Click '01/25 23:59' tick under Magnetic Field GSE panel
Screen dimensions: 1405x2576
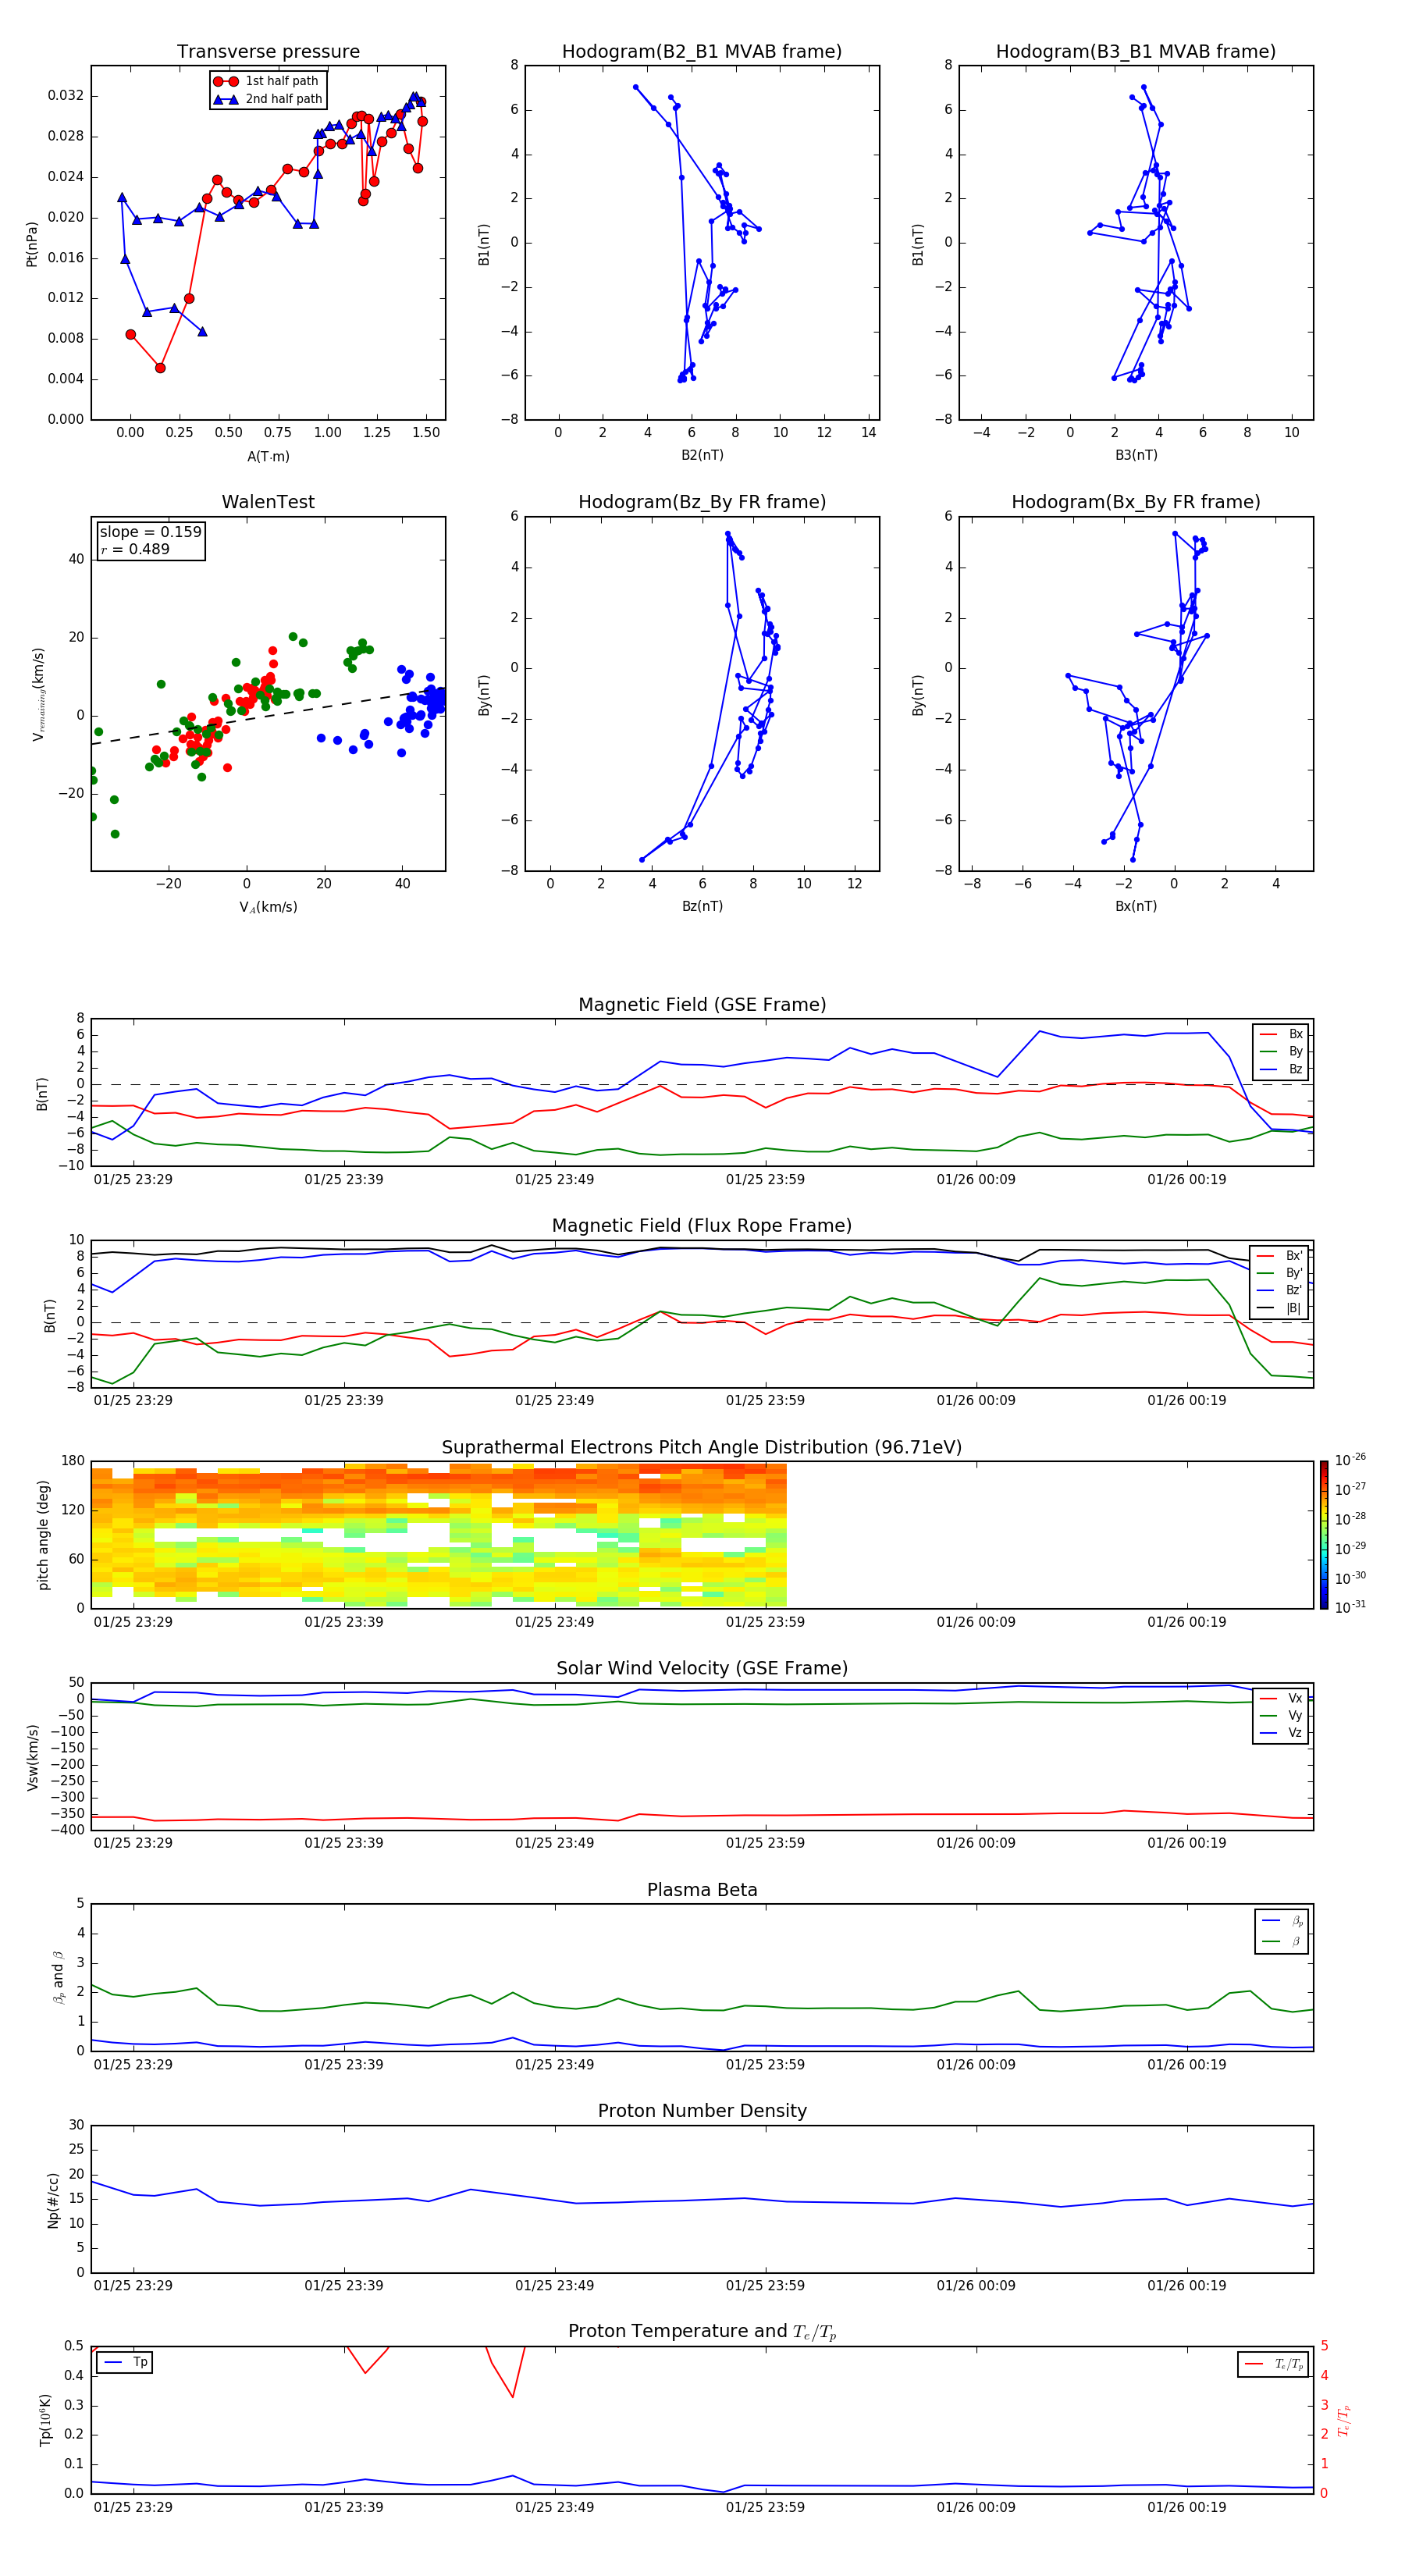click(x=765, y=1179)
